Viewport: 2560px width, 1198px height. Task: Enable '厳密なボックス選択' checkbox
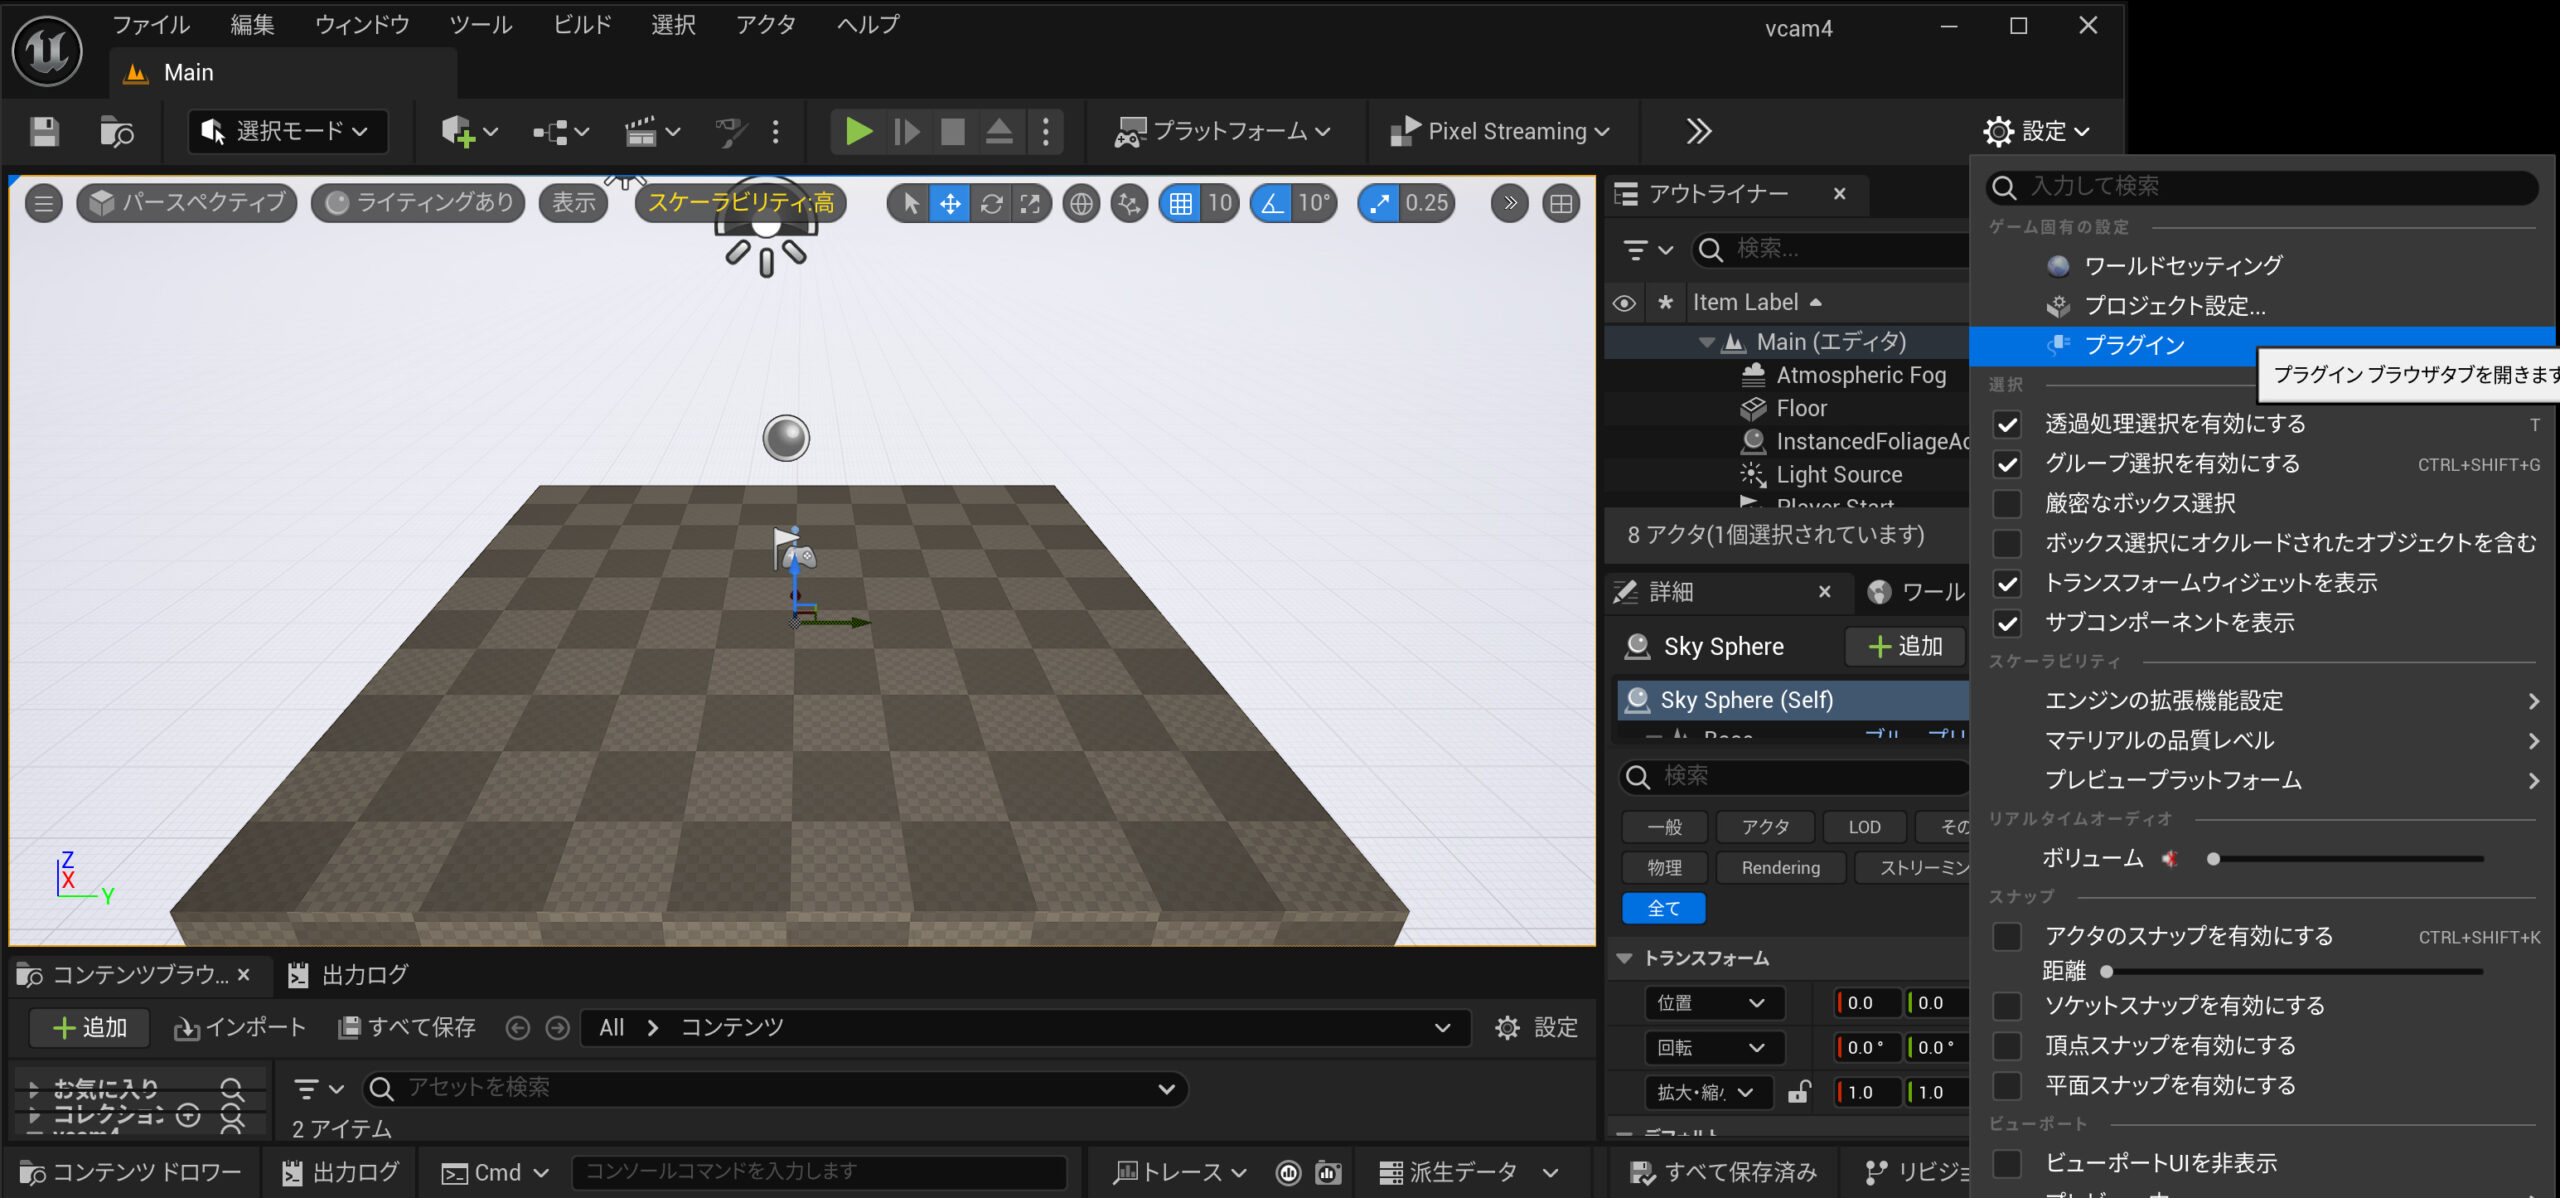(x=2007, y=504)
